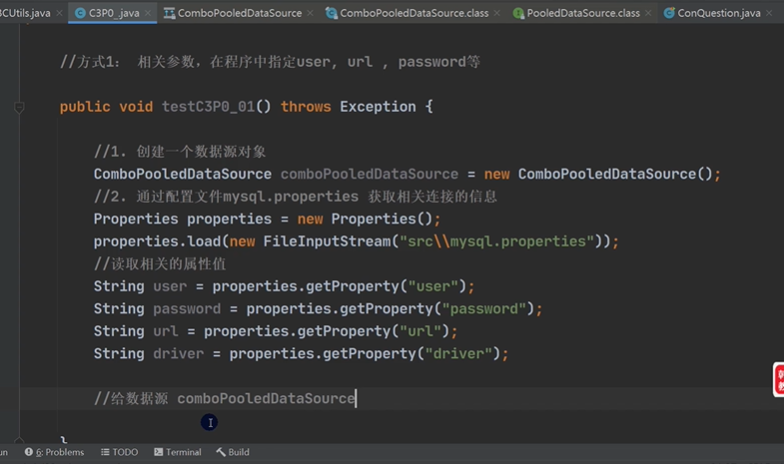The width and height of the screenshot is (784, 464).
Task: Open the TODO tool window
Action: point(120,452)
